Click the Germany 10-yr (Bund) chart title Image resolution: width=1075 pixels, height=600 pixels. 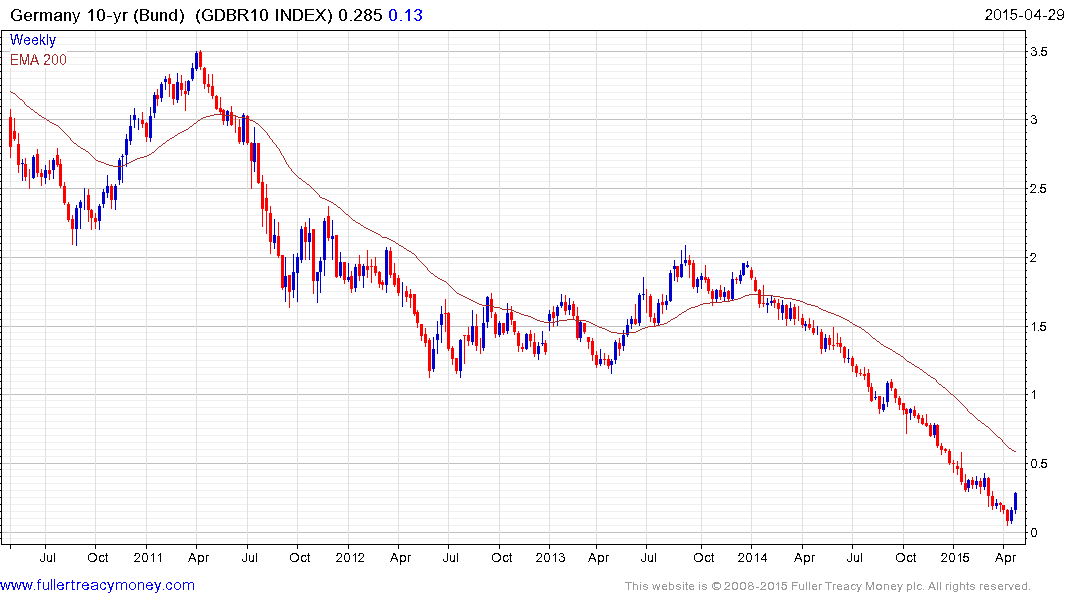pyautogui.click(x=100, y=16)
